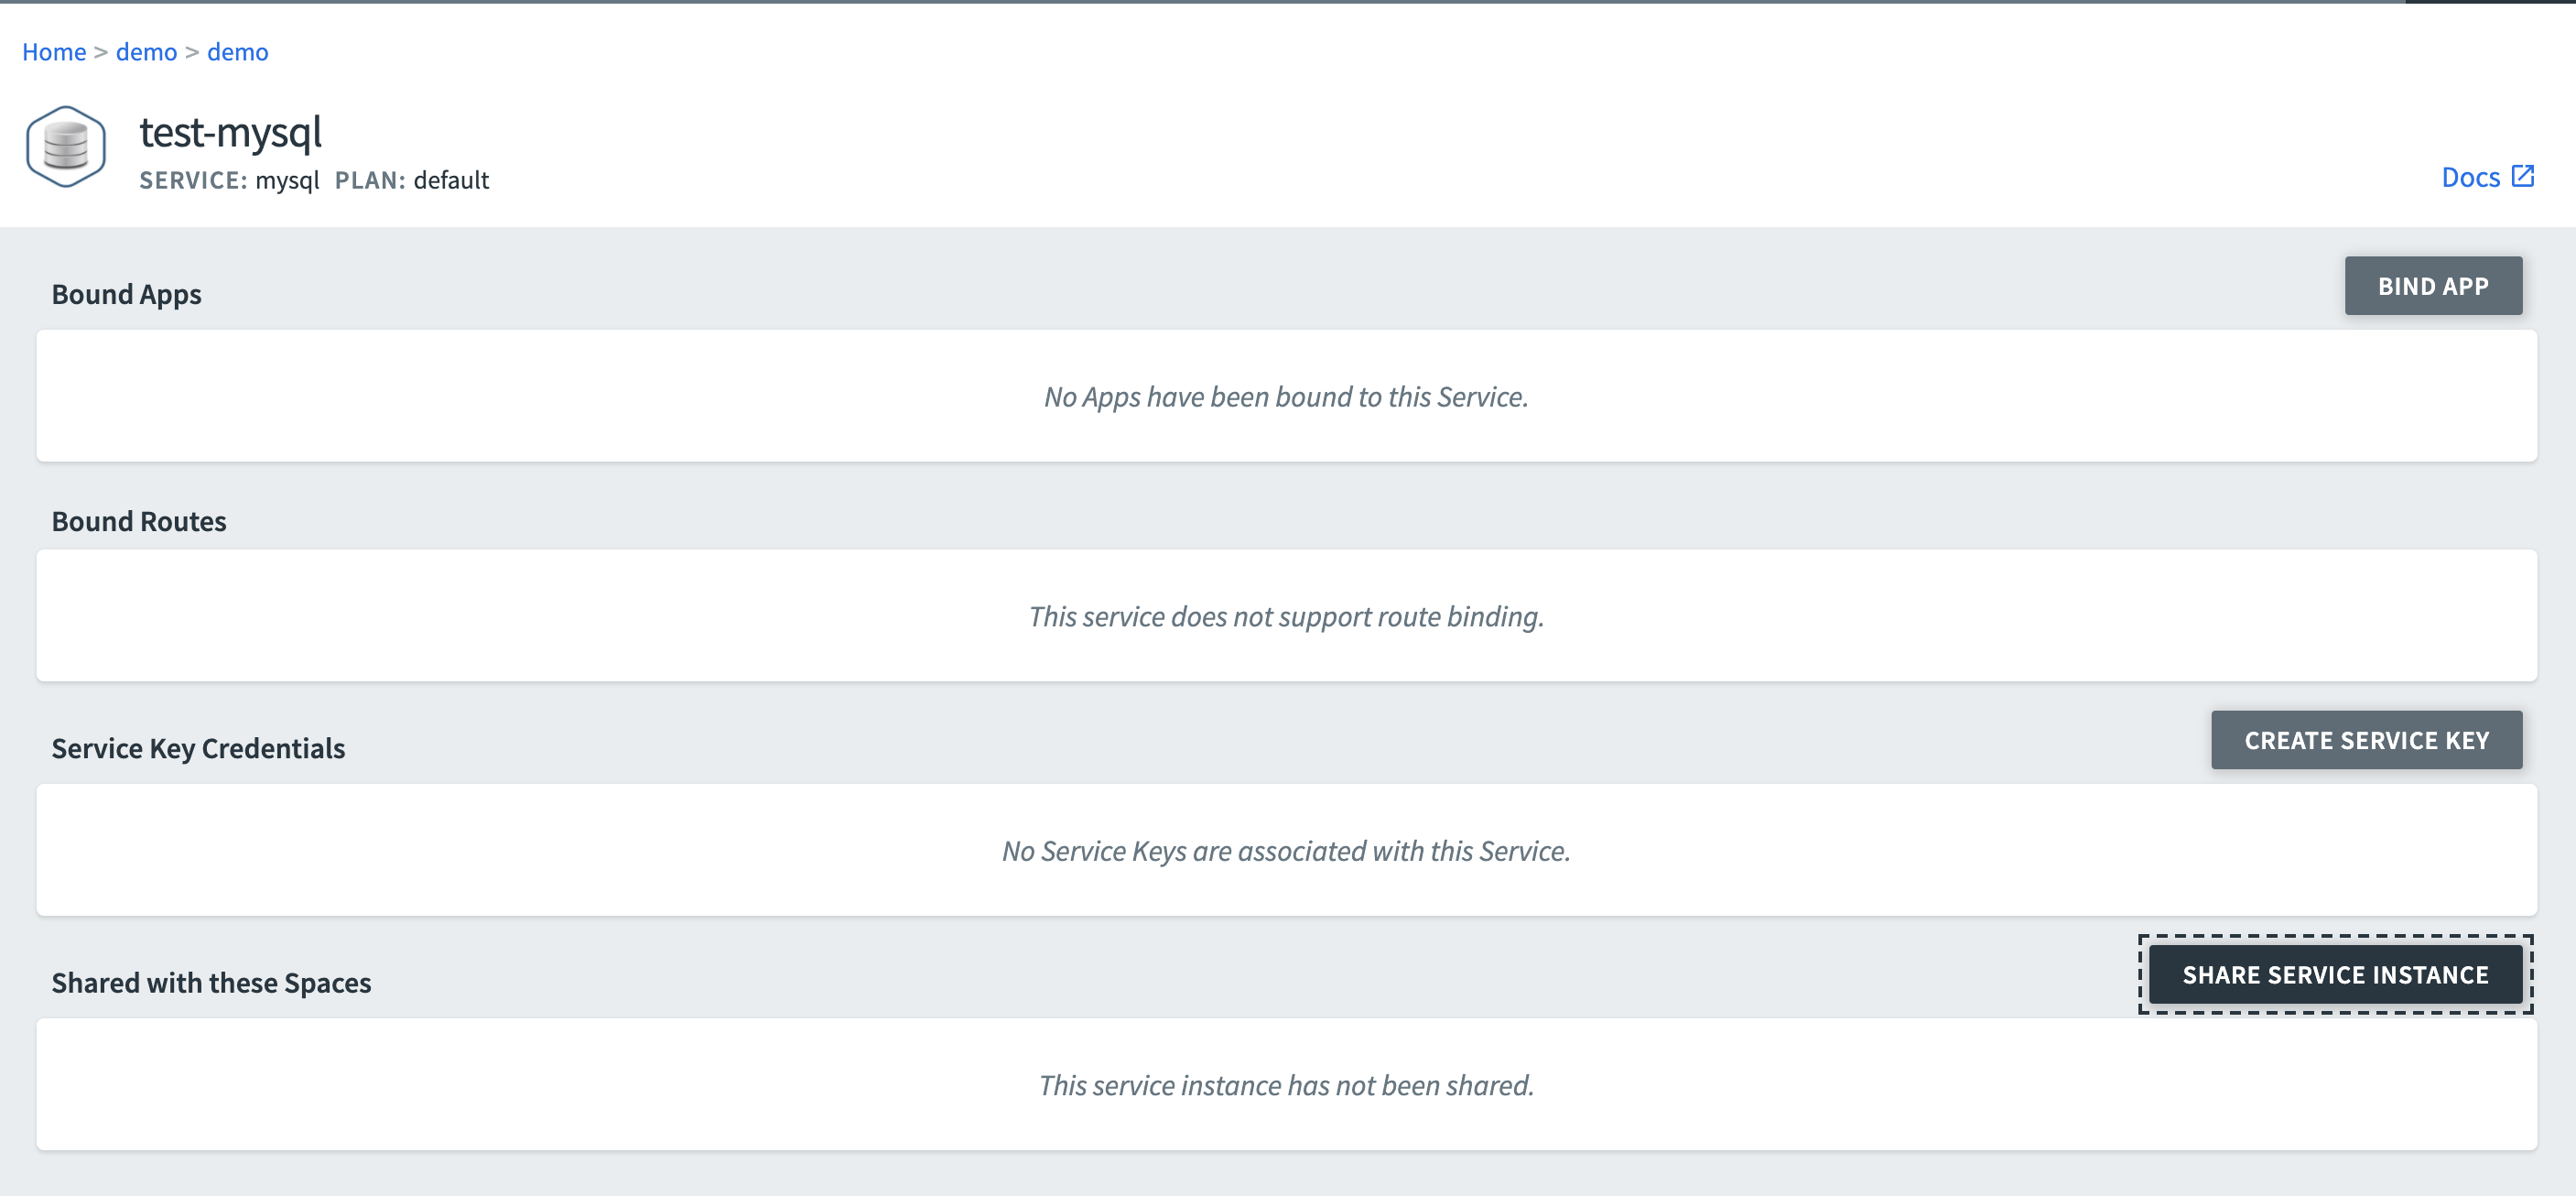Screen dimensions: 2576x1196
Task: Click the BIND APP button
Action: tap(2433, 286)
